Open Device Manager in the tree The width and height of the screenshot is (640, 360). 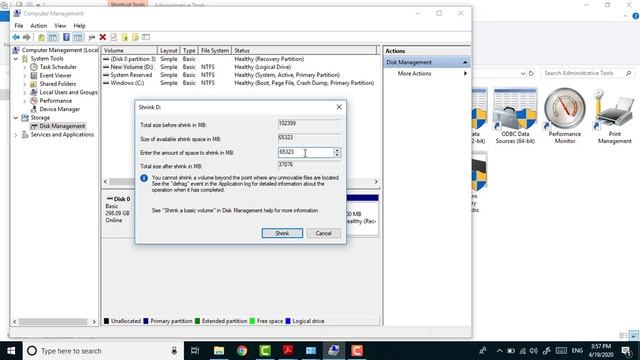point(60,109)
